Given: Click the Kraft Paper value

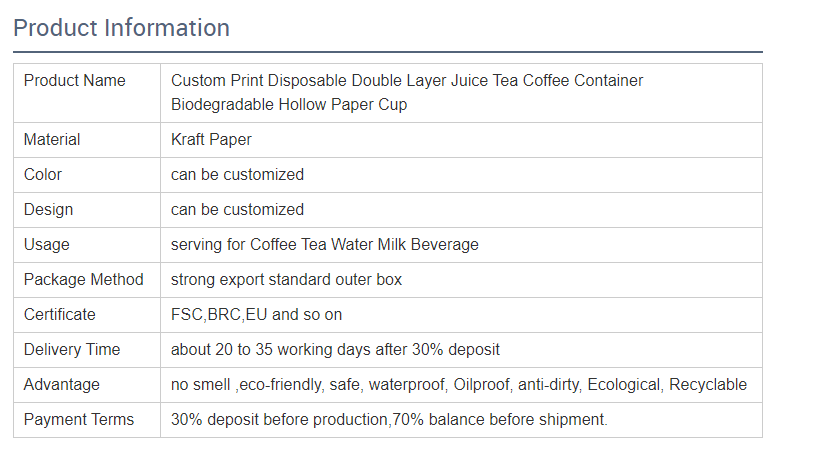Looking at the screenshot, I should pos(211,140).
